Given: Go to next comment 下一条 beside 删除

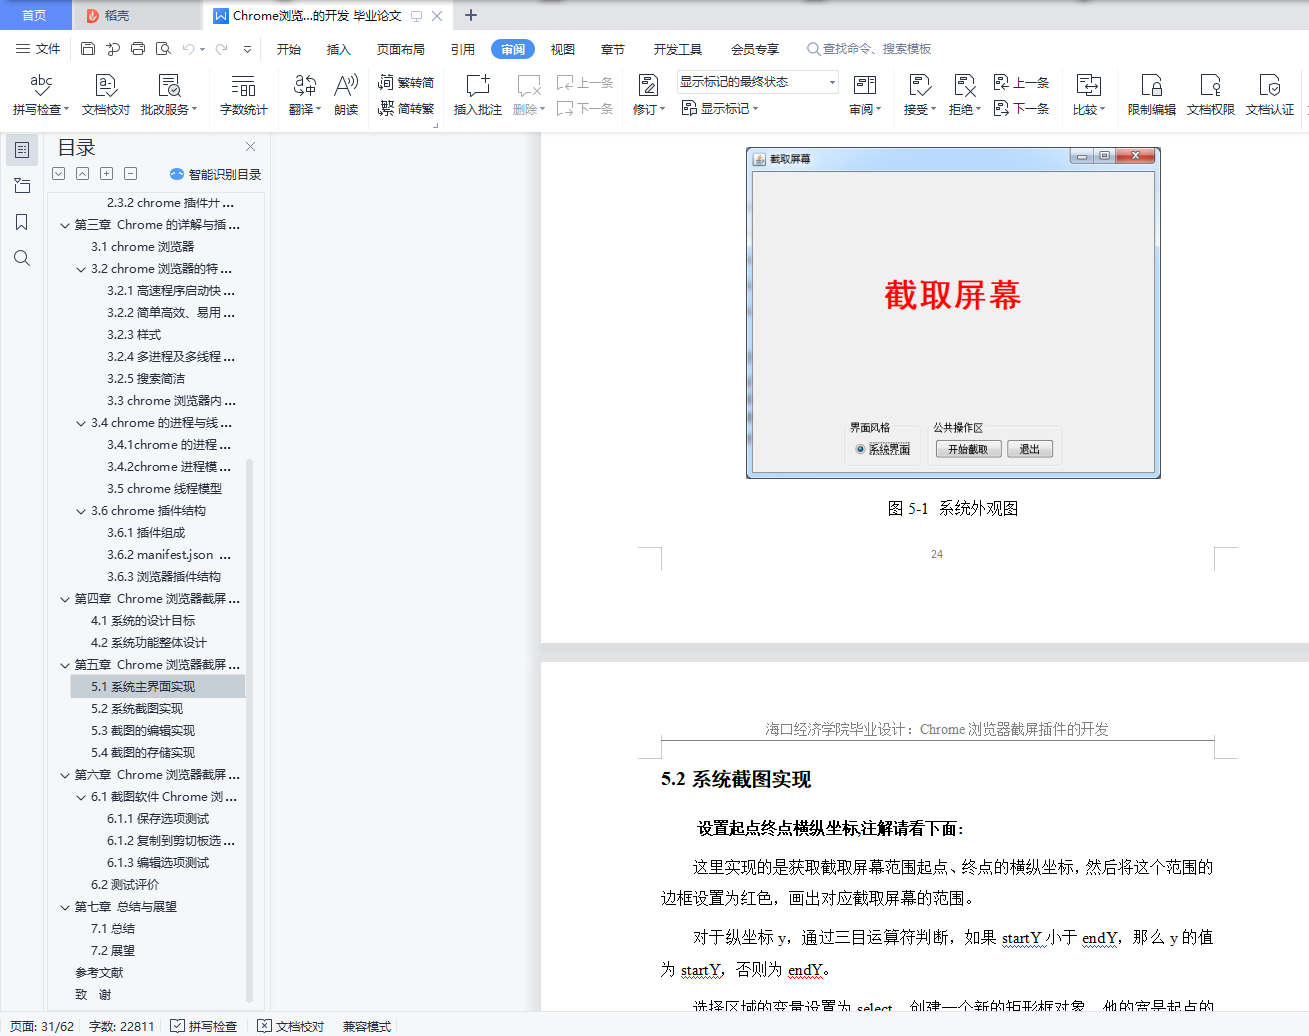Looking at the screenshot, I should click(585, 108).
